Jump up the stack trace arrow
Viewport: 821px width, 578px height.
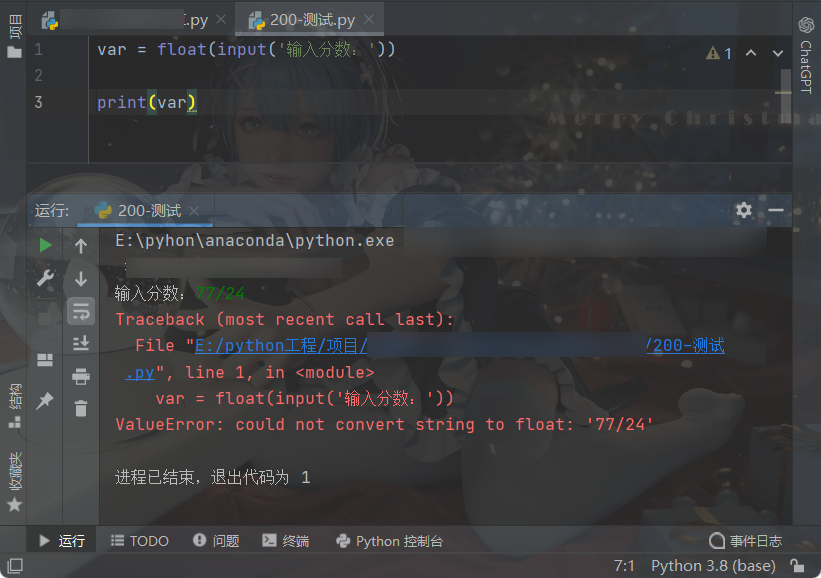coord(81,246)
